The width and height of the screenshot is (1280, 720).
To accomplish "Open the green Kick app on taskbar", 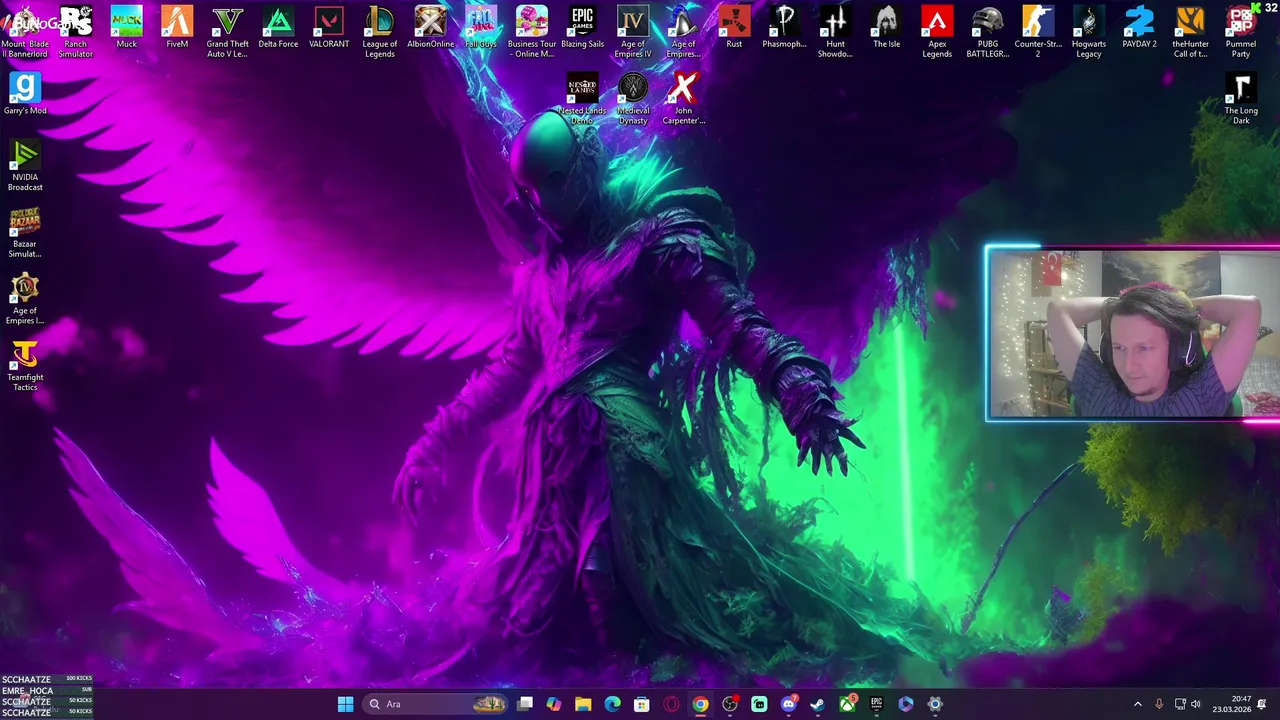I will [x=759, y=704].
